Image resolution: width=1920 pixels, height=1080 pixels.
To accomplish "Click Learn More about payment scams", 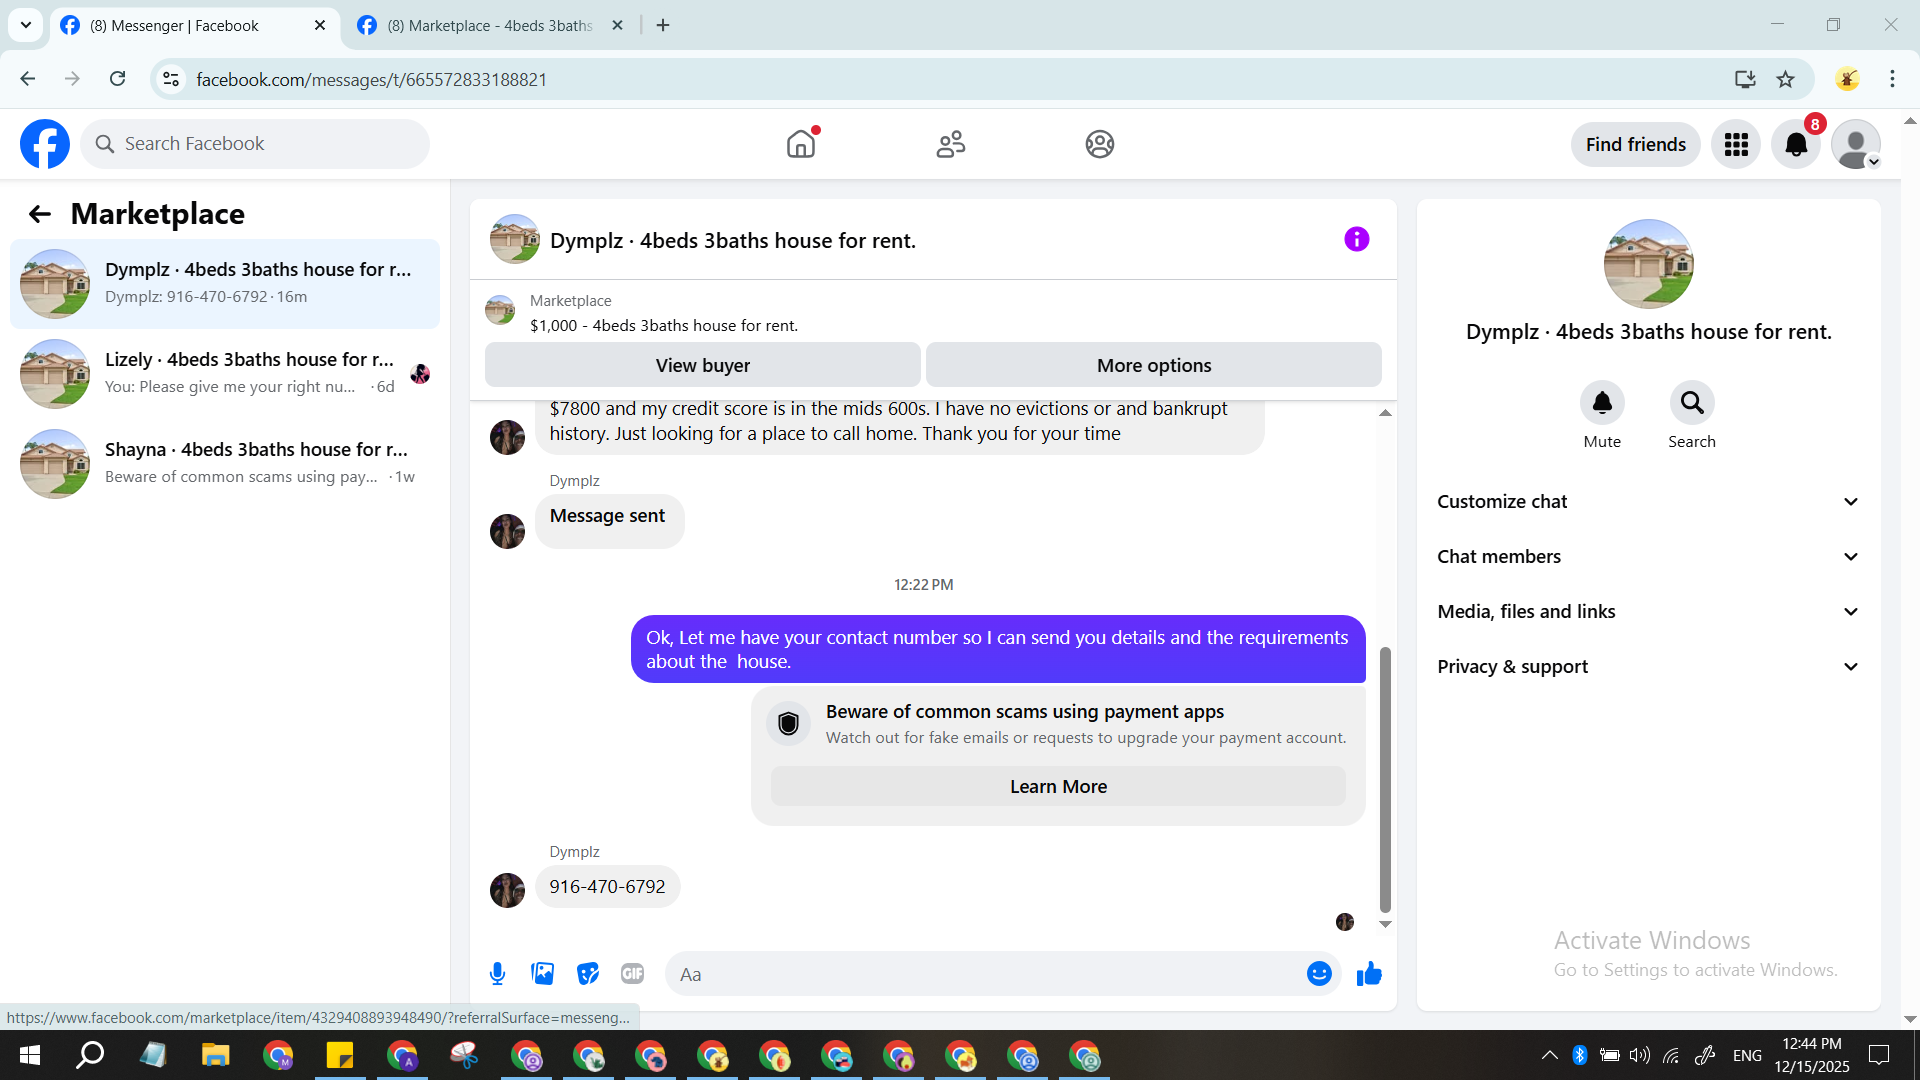I will click(1058, 787).
